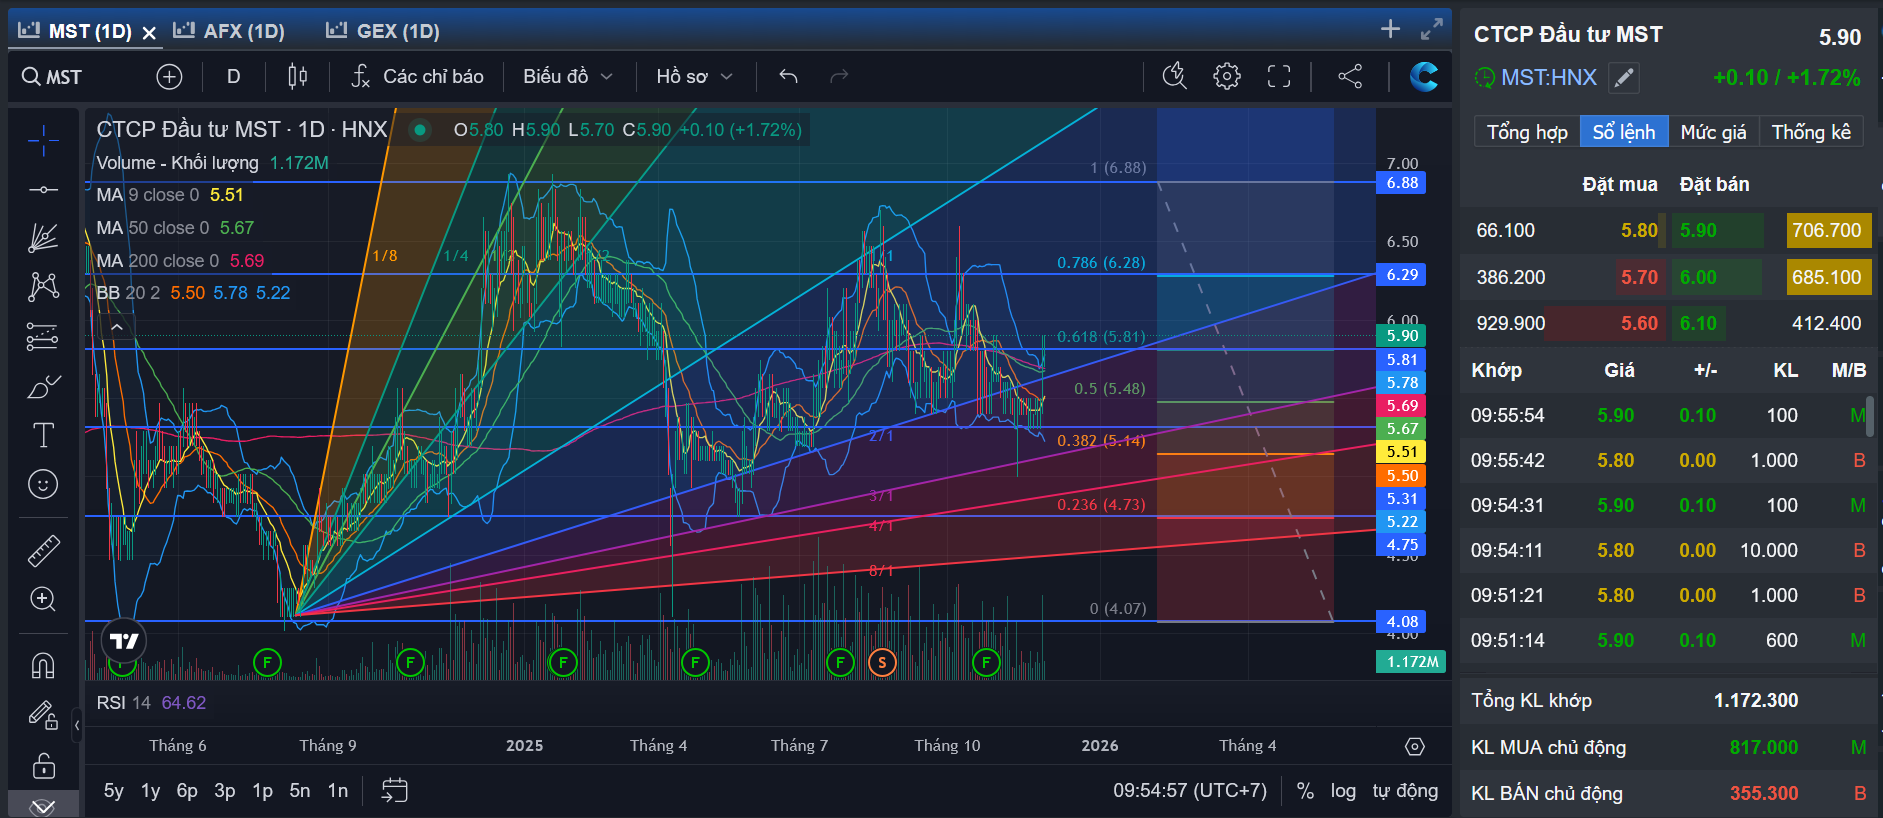Set the 6p time range
Viewport: 1883px width, 818px height.
(187, 791)
